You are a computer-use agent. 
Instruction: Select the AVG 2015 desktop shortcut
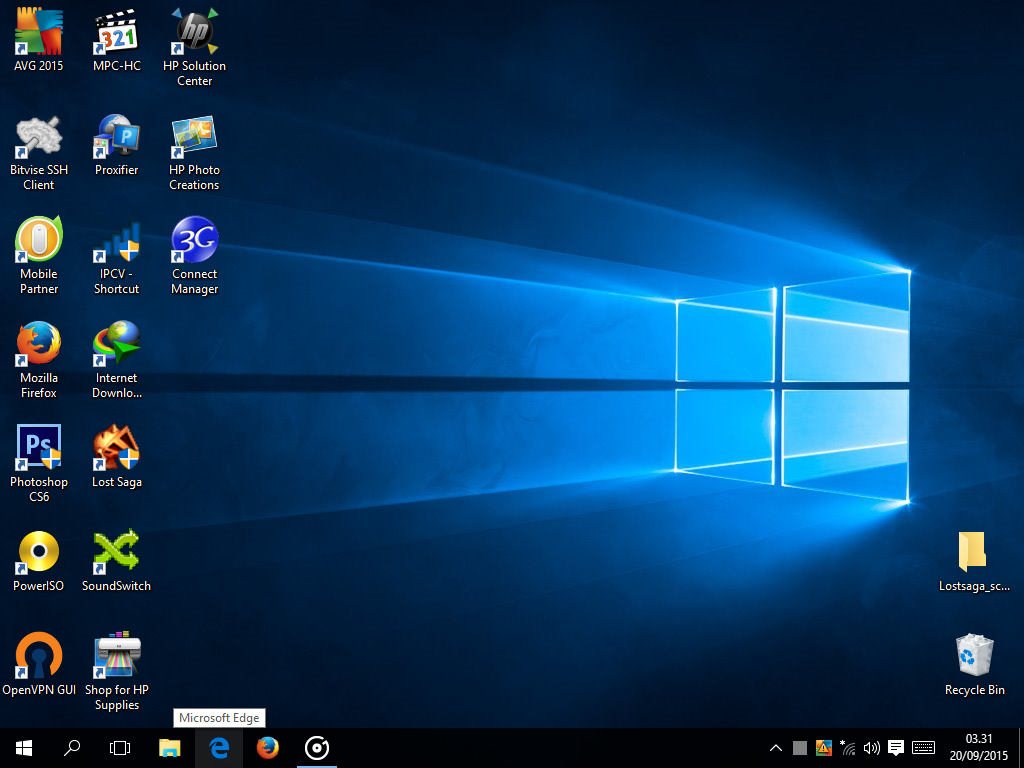point(39,40)
